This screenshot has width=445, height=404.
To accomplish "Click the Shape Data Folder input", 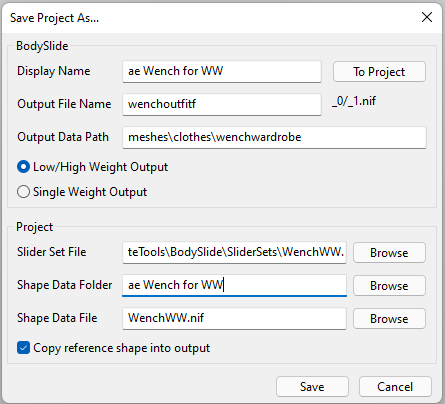I will point(235,285).
